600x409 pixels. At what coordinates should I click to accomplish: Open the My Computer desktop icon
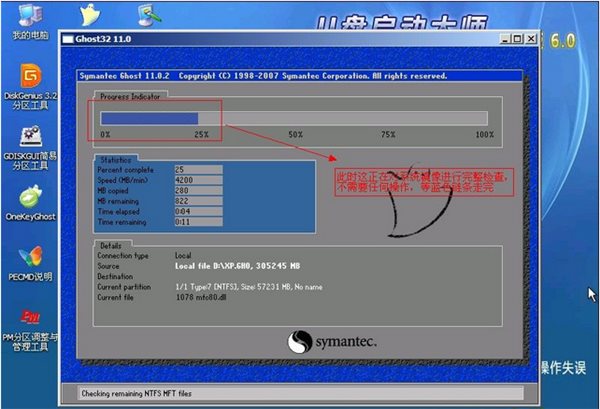(31, 21)
